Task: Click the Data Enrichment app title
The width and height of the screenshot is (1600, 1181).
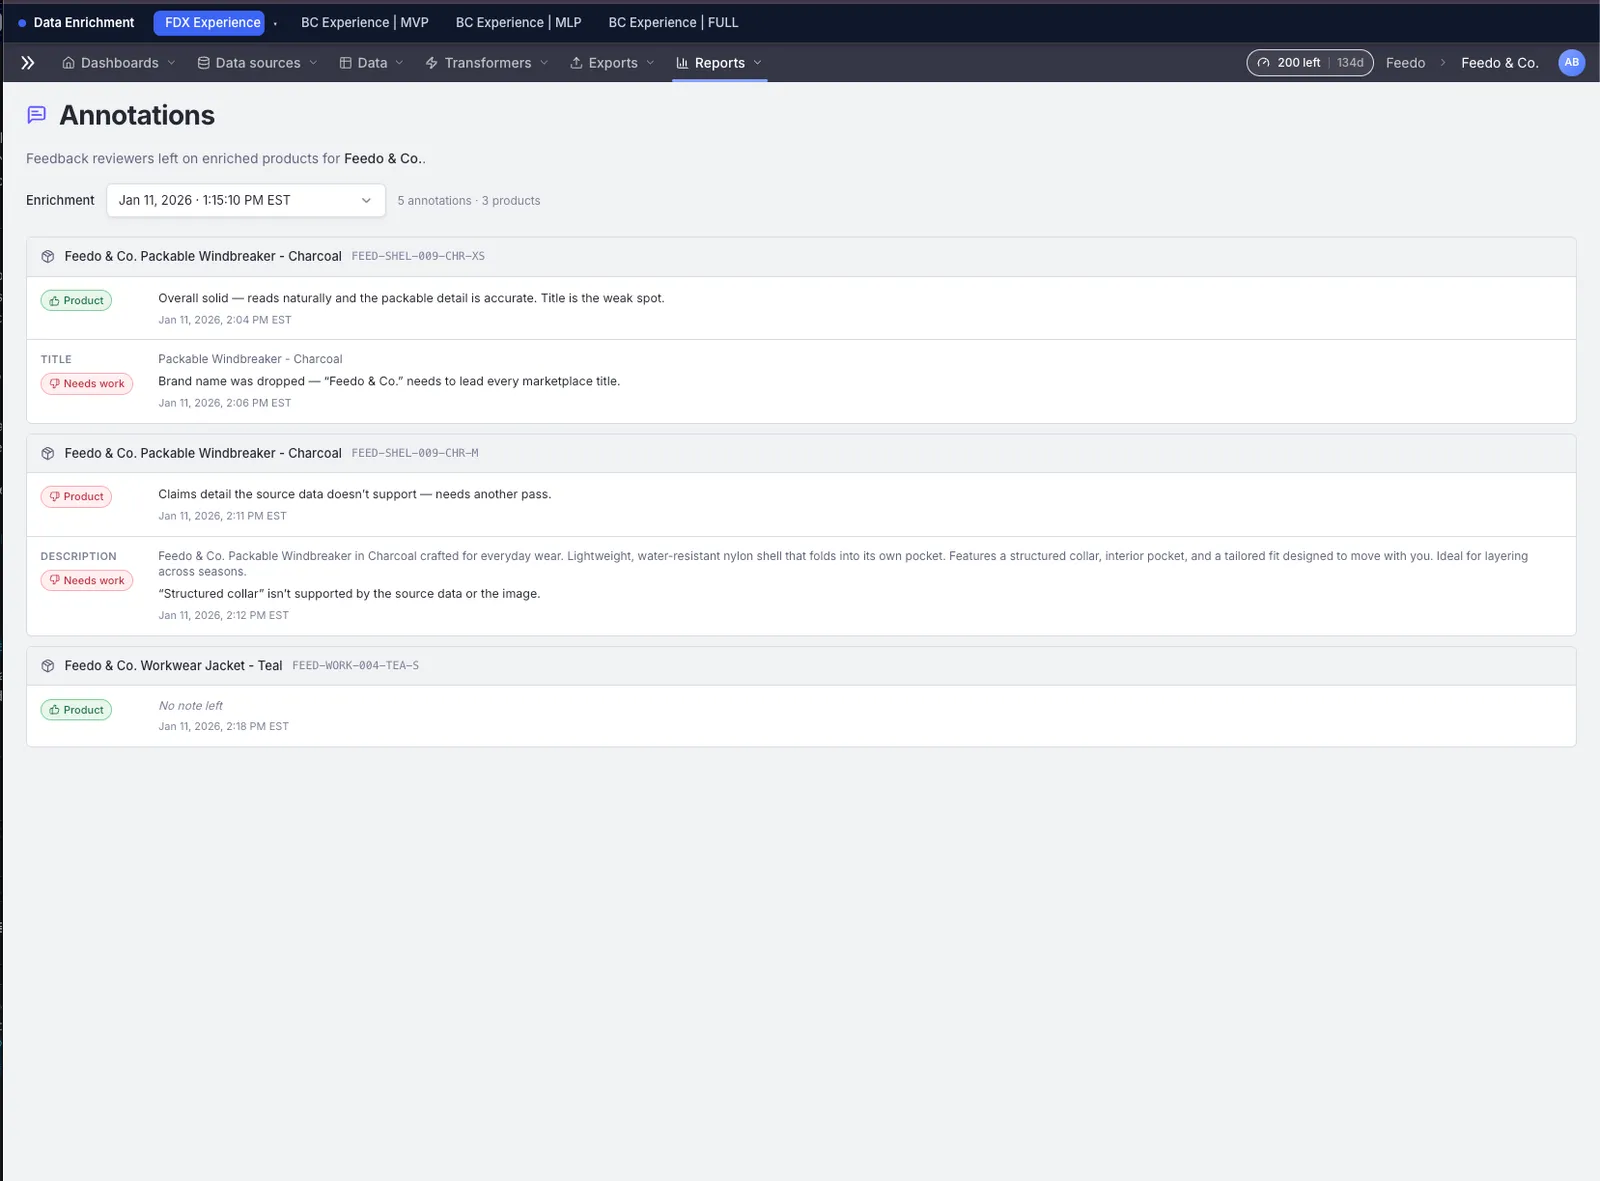Action: pyautogui.click(x=84, y=22)
